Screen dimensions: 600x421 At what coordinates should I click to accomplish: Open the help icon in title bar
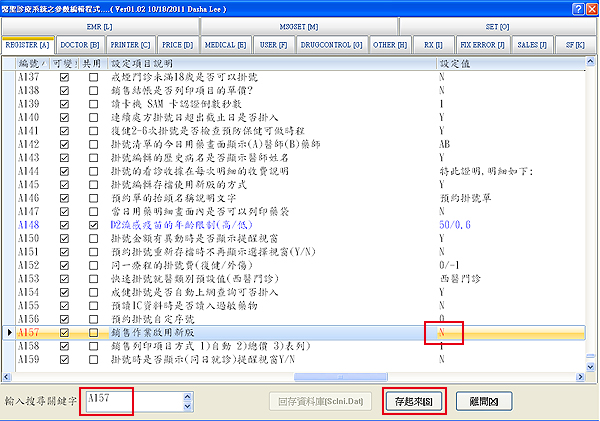click(x=570, y=8)
